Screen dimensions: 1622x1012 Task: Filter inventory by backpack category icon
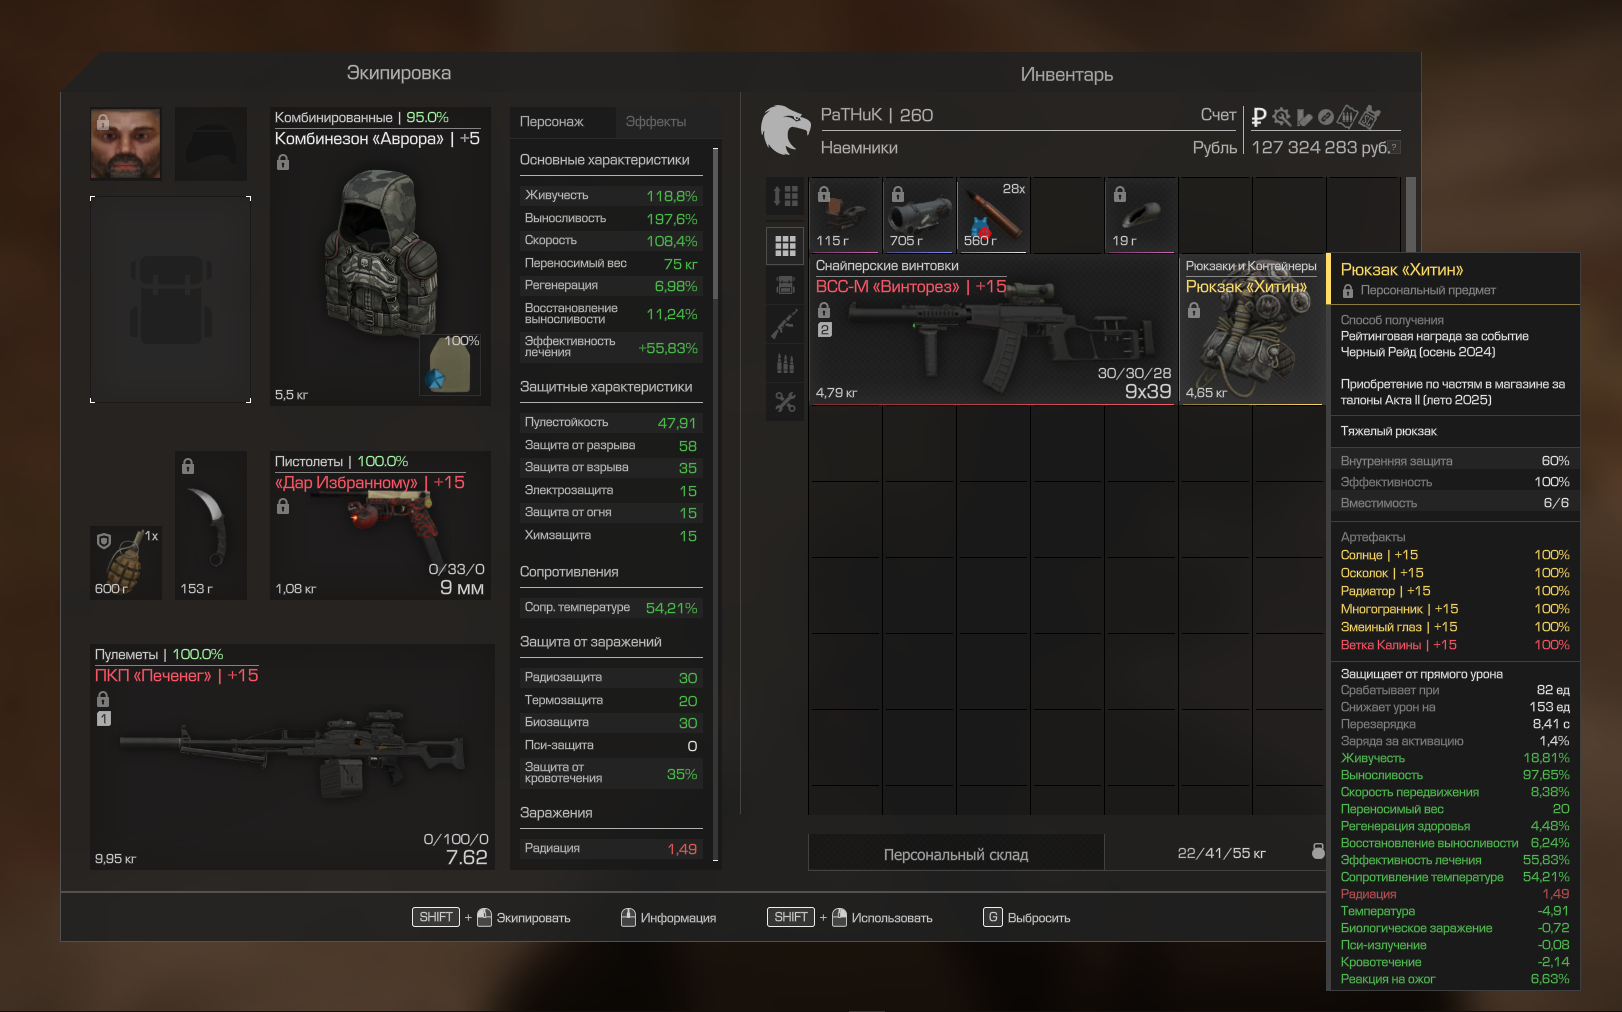point(785,285)
